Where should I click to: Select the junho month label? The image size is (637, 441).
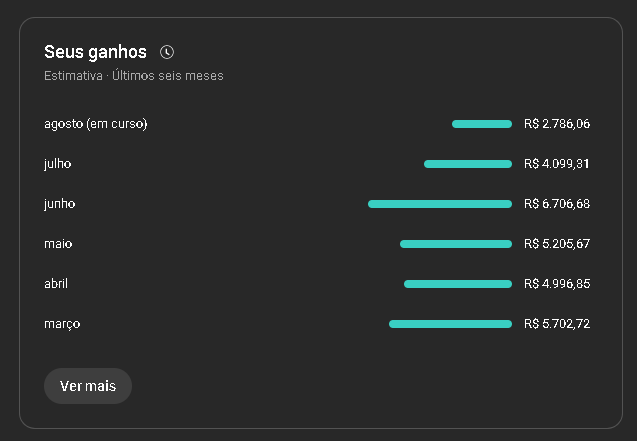pos(60,204)
